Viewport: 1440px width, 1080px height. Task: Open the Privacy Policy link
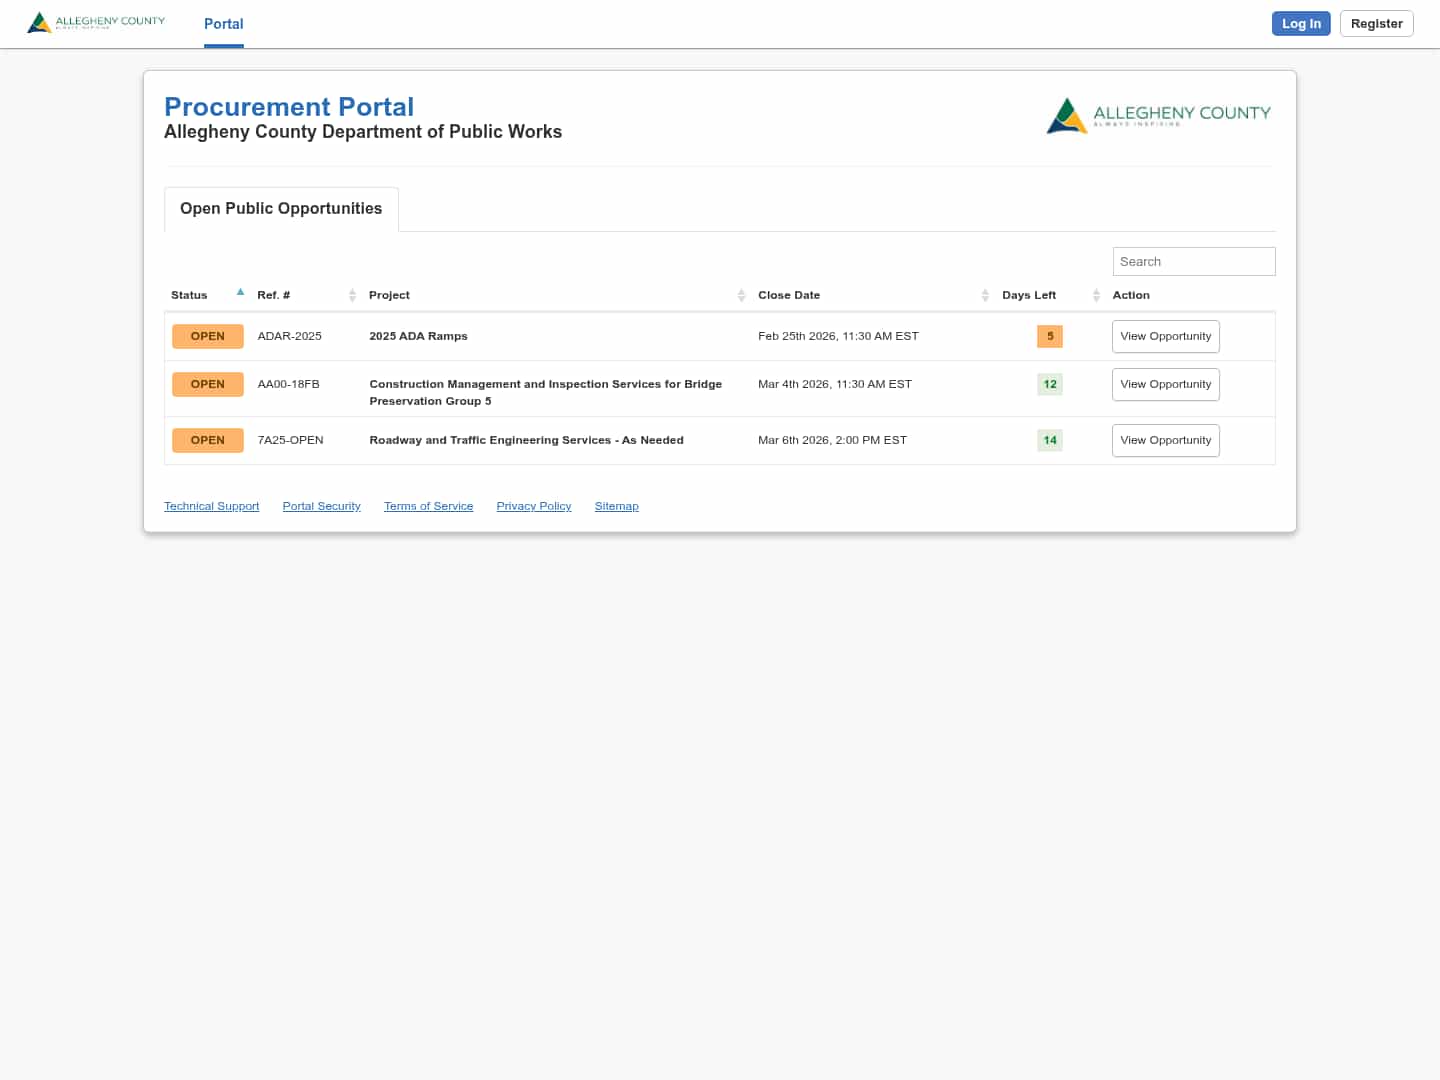click(533, 507)
